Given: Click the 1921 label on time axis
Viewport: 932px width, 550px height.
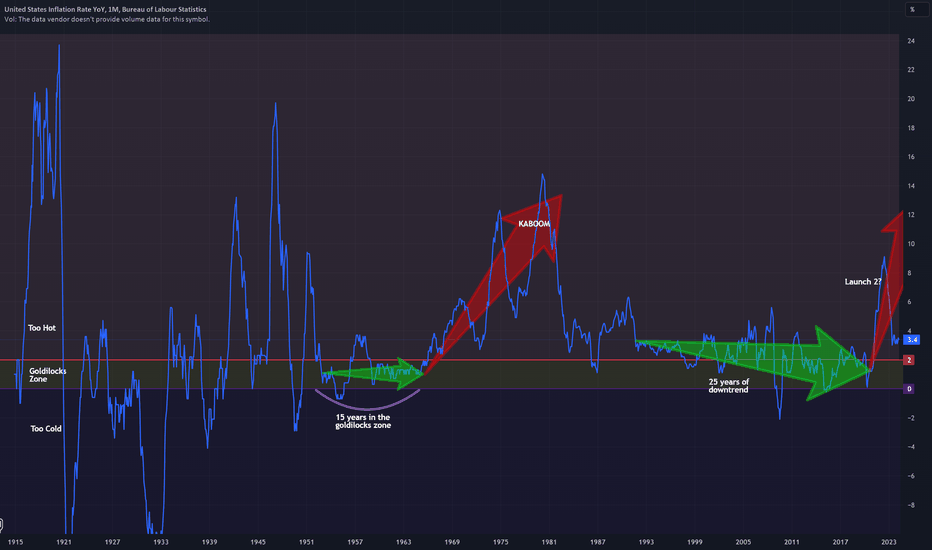Looking at the screenshot, I should tap(64, 542).
